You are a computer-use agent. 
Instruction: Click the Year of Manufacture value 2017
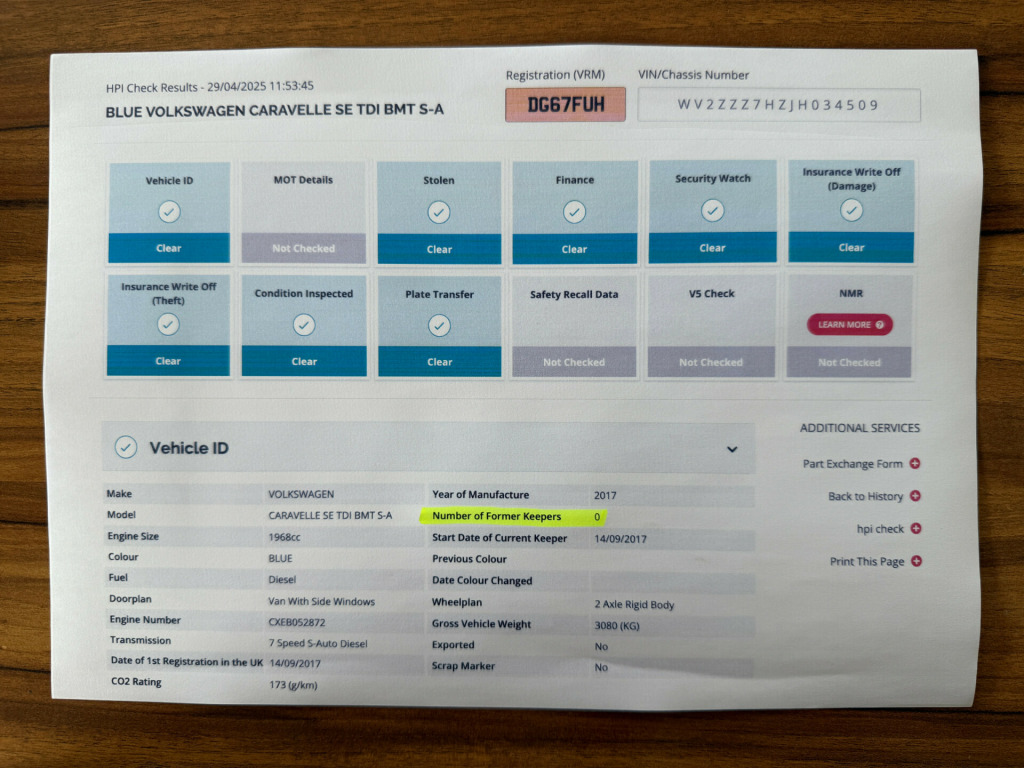point(605,496)
